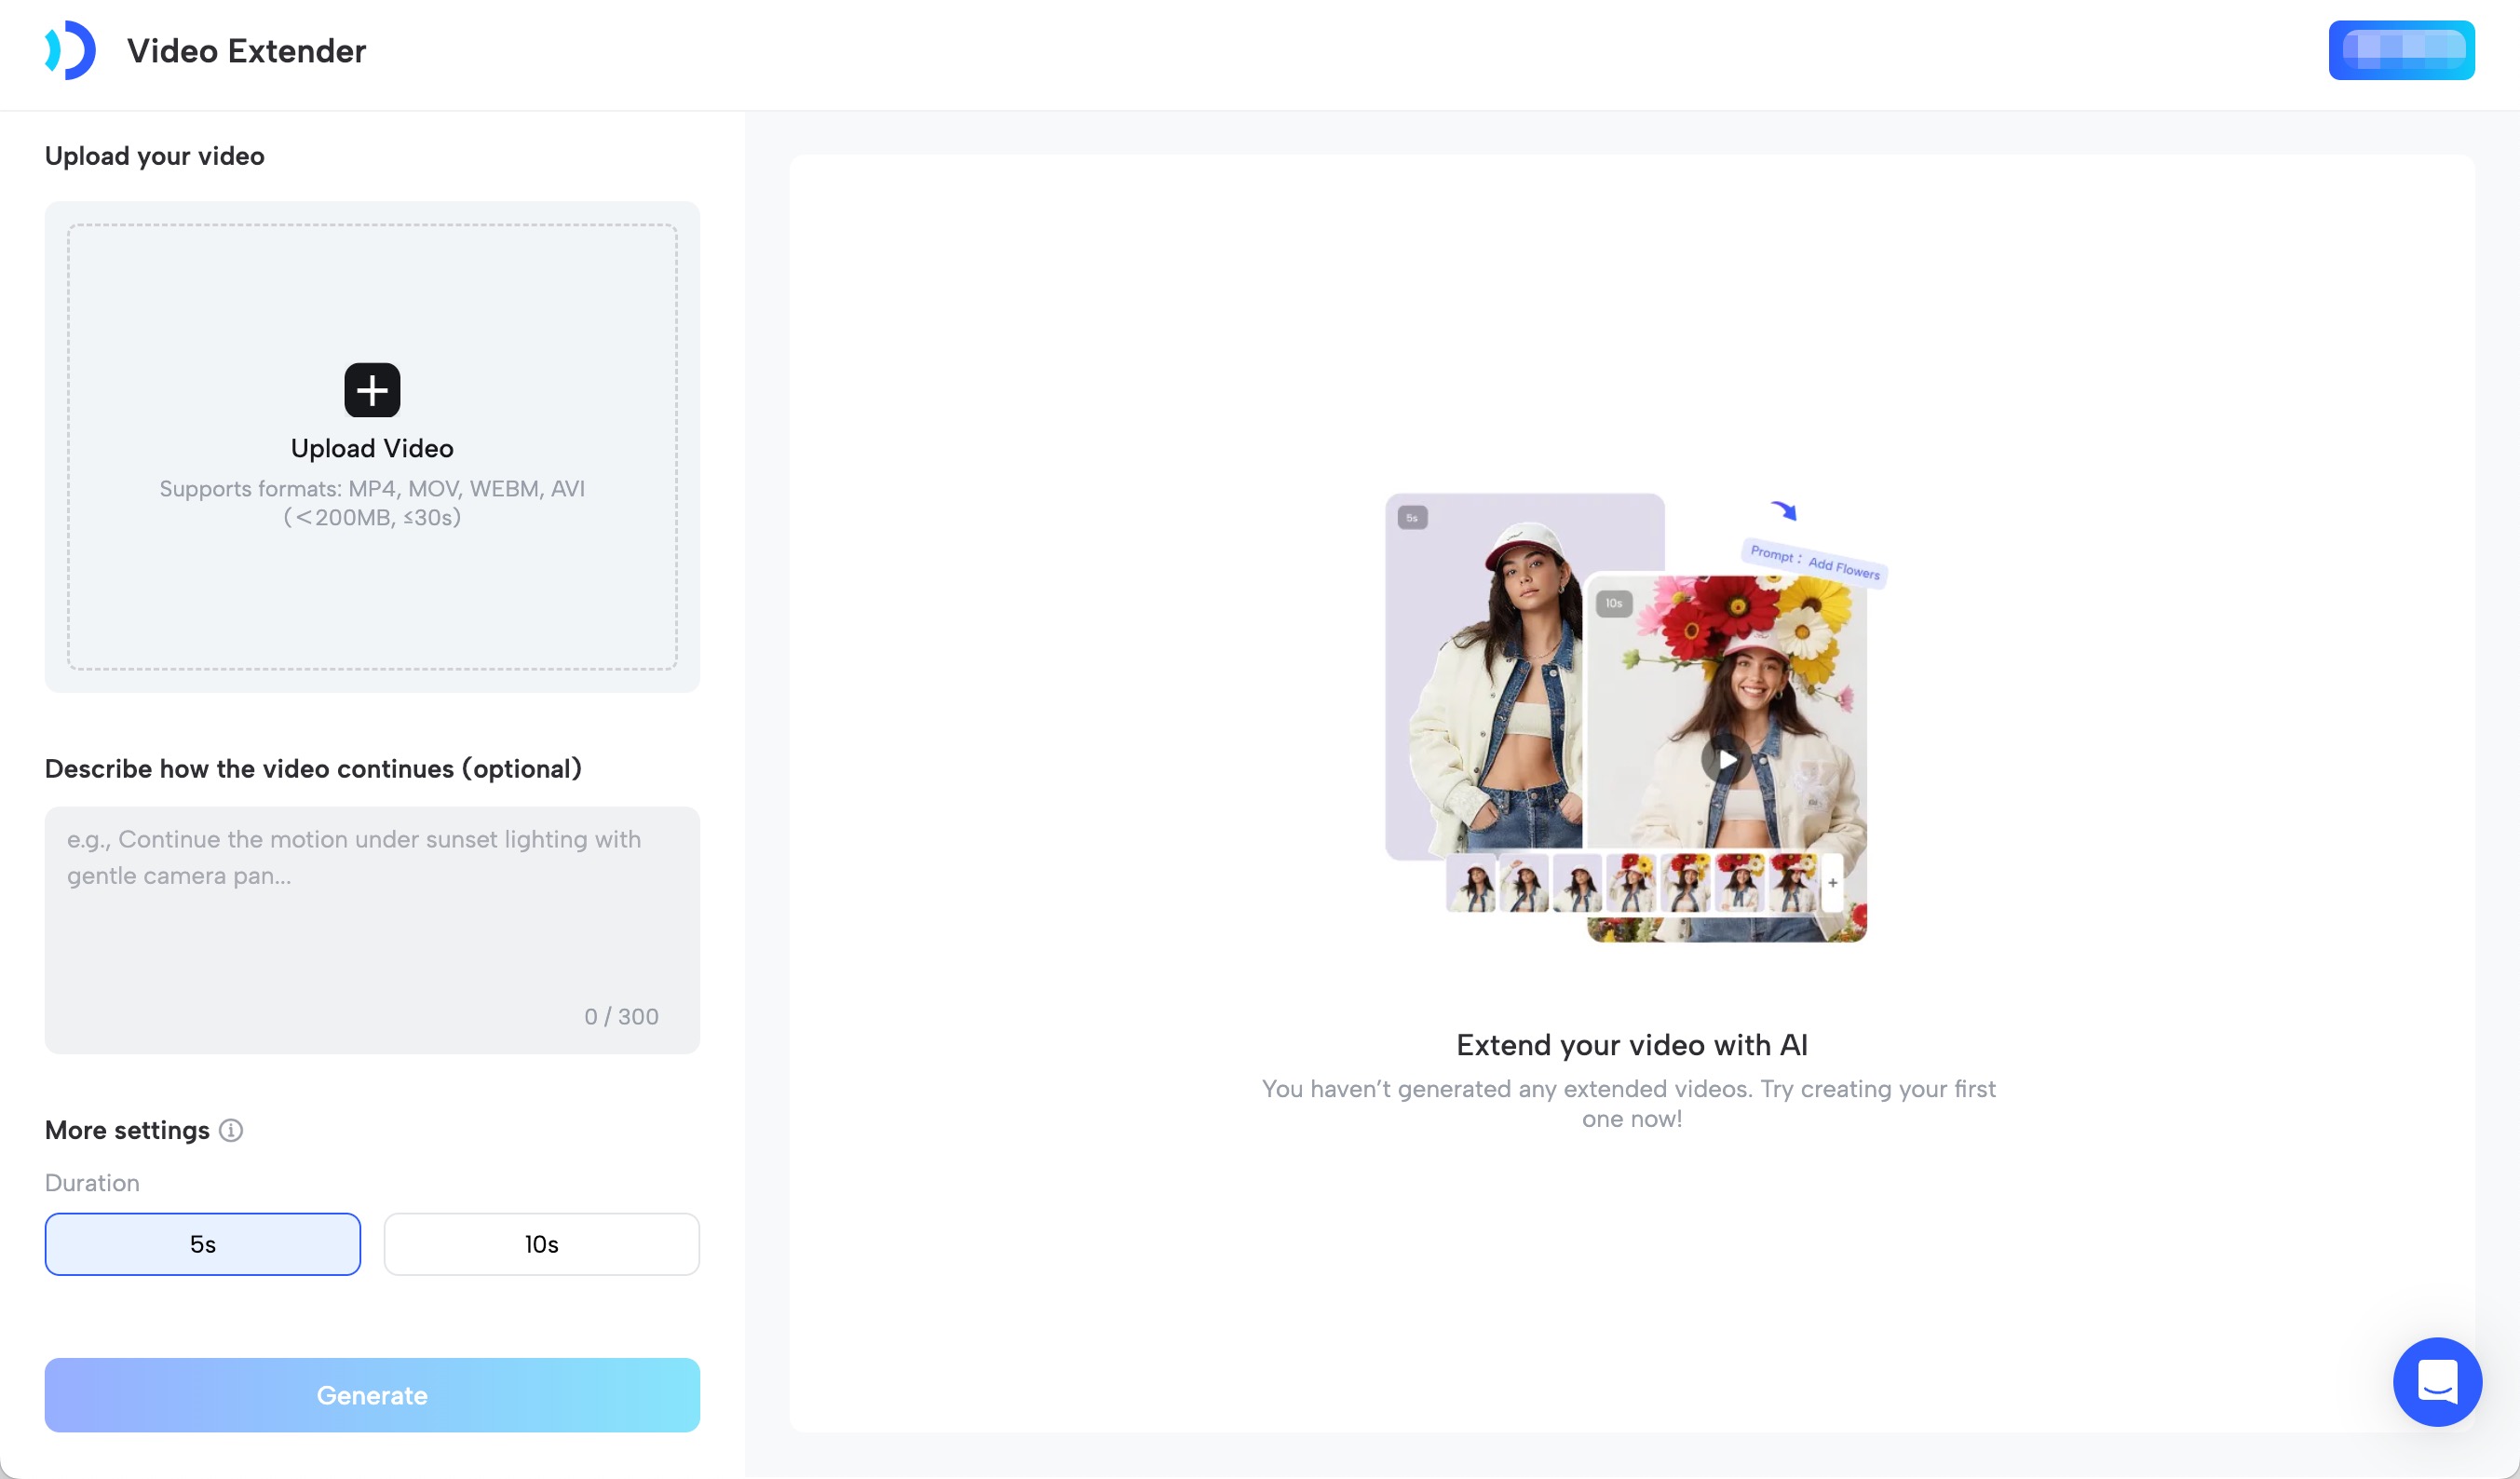Click the Upload Video label
The height and width of the screenshot is (1479, 2520).
pyautogui.click(x=372, y=448)
